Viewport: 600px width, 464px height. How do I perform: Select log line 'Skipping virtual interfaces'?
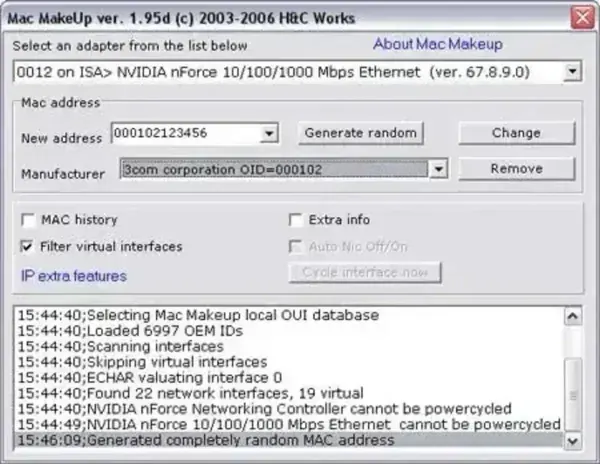click(x=289, y=362)
